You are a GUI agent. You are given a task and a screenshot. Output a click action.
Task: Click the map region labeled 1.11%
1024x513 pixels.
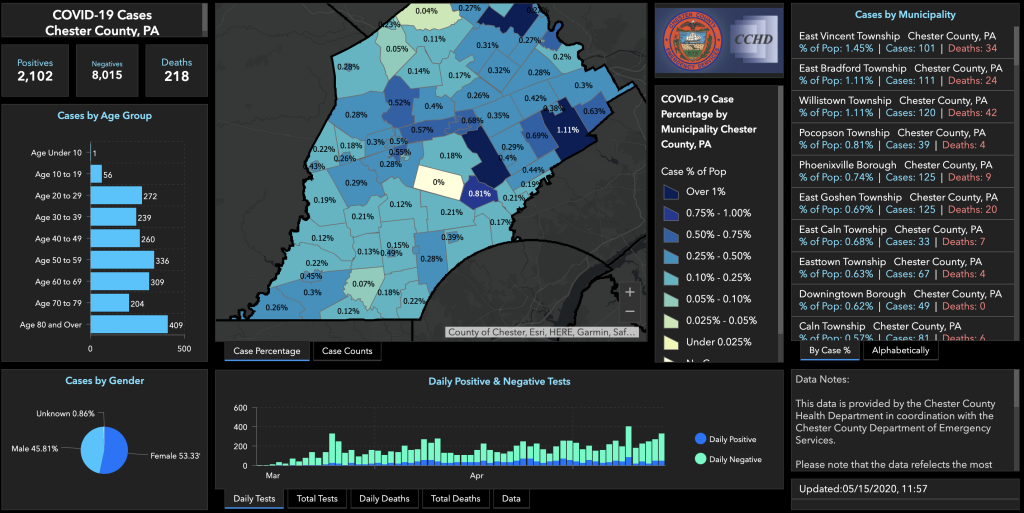point(567,129)
